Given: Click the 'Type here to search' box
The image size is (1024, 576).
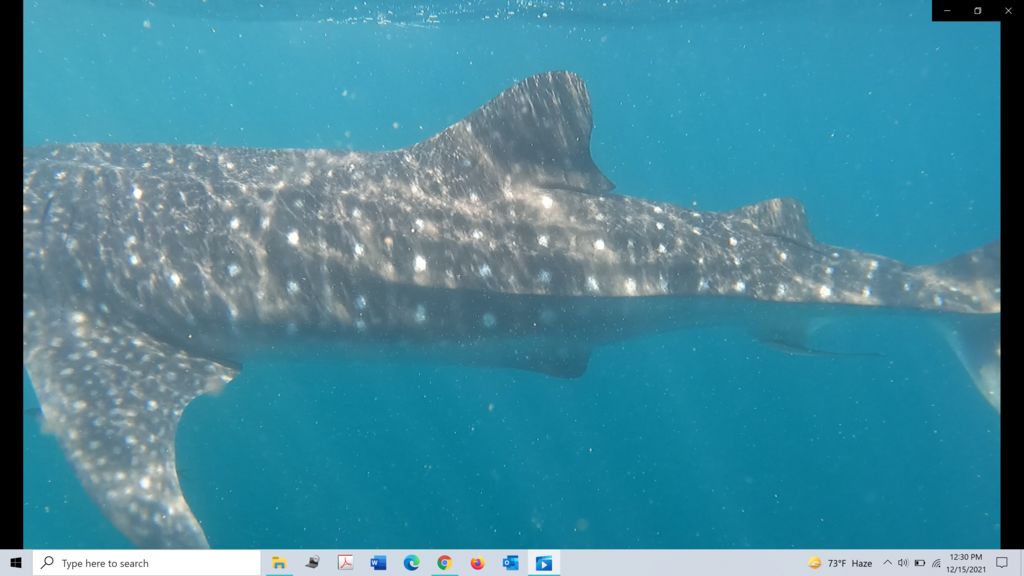Looking at the screenshot, I should click(x=146, y=563).
